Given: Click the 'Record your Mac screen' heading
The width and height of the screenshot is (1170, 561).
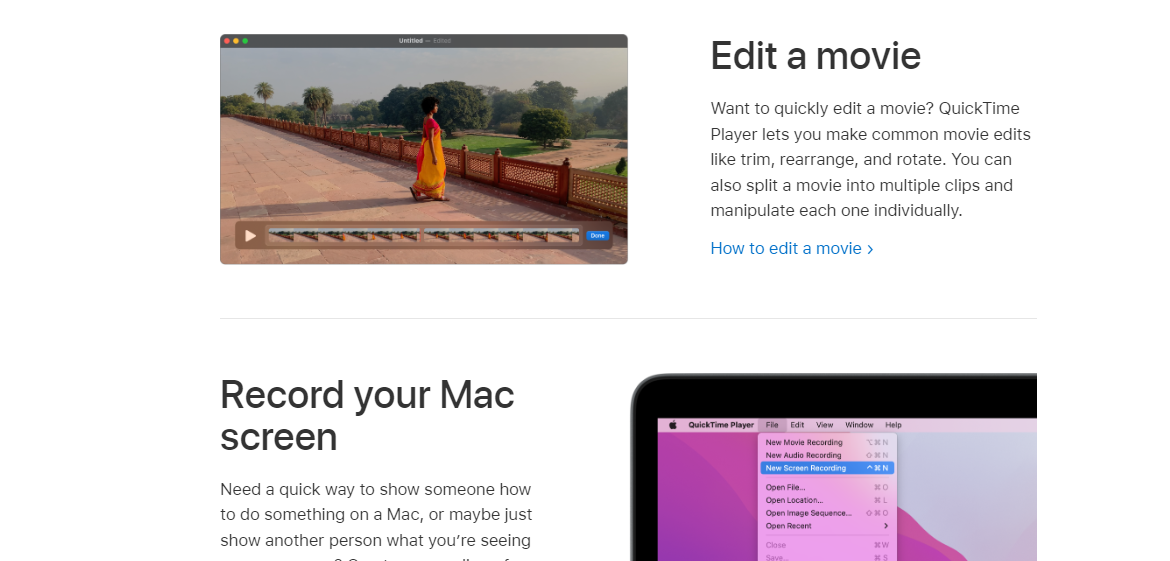Looking at the screenshot, I should 367,416.
